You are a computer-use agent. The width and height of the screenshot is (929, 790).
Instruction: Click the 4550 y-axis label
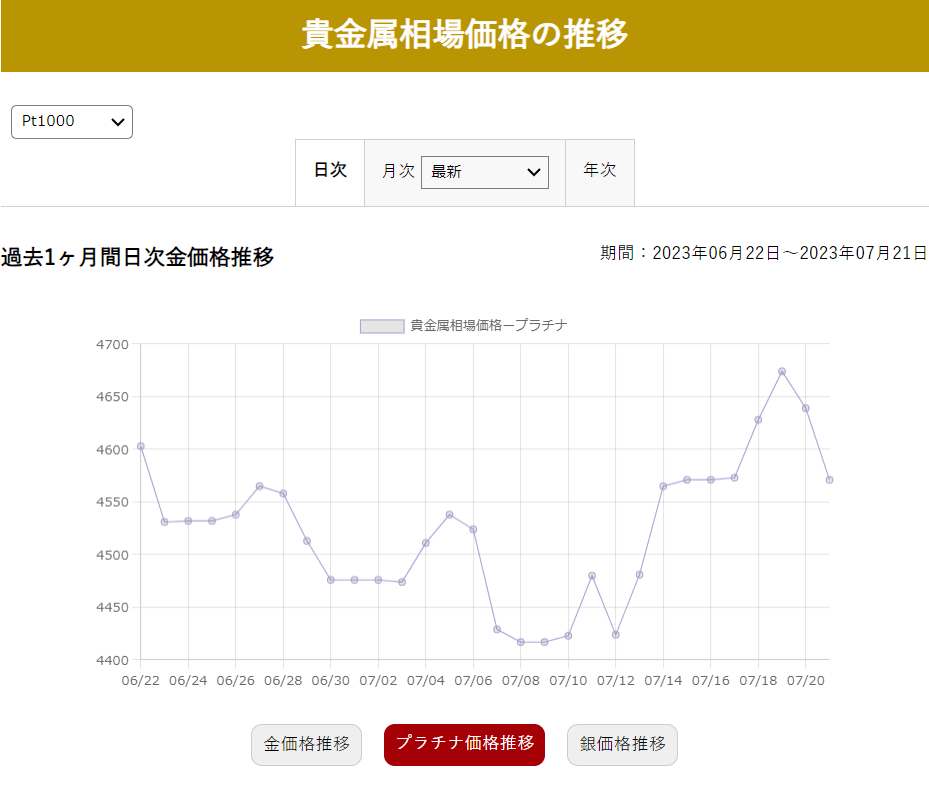(112, 502)
